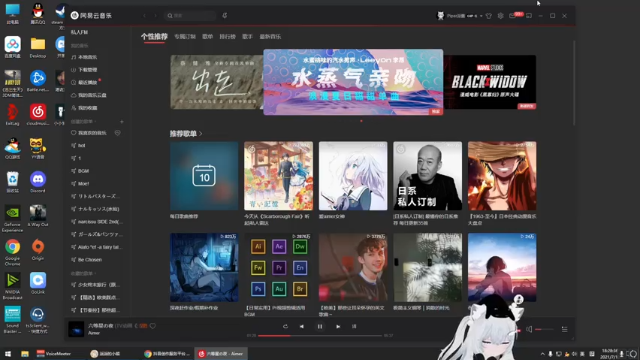Collapse the collected playlists section header

click(83, 273)
